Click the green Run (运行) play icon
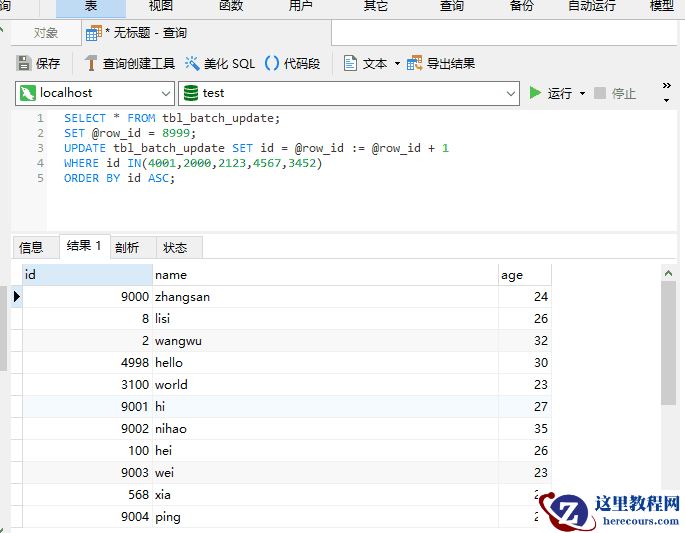Viewport: 685px width, 533px height. coord(536,93)
